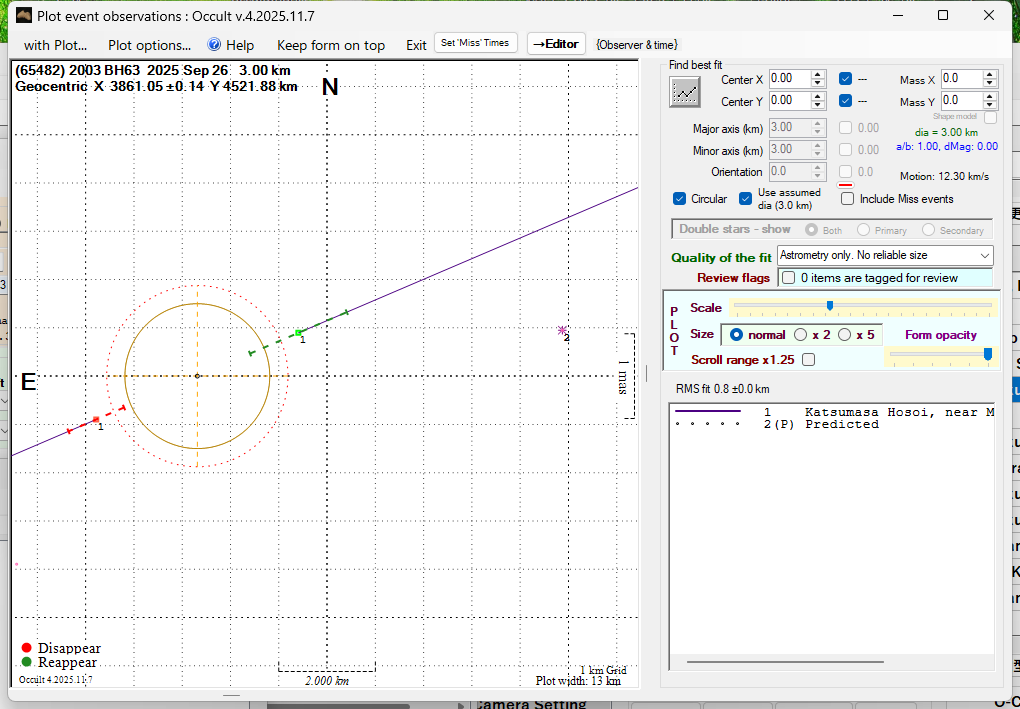Screen dimensions: 1020x709
Task: Click the blue Help question mark icon
Action: [214, 45]
